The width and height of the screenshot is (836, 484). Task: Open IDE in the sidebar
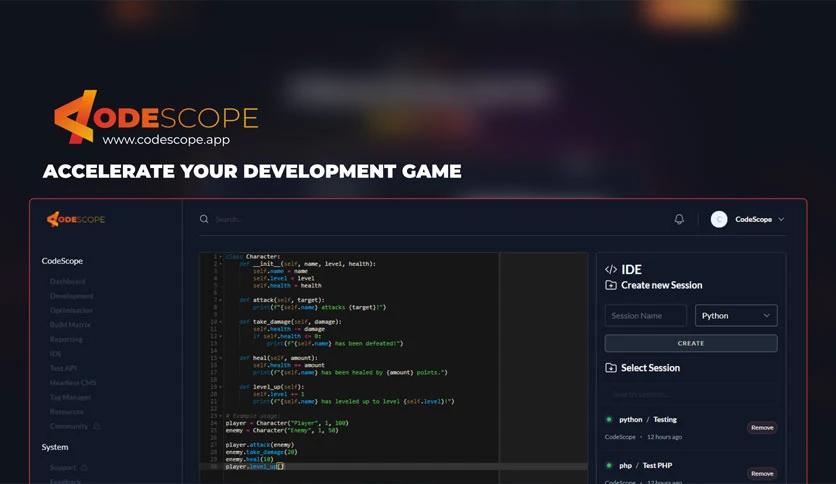pos(55,353)
